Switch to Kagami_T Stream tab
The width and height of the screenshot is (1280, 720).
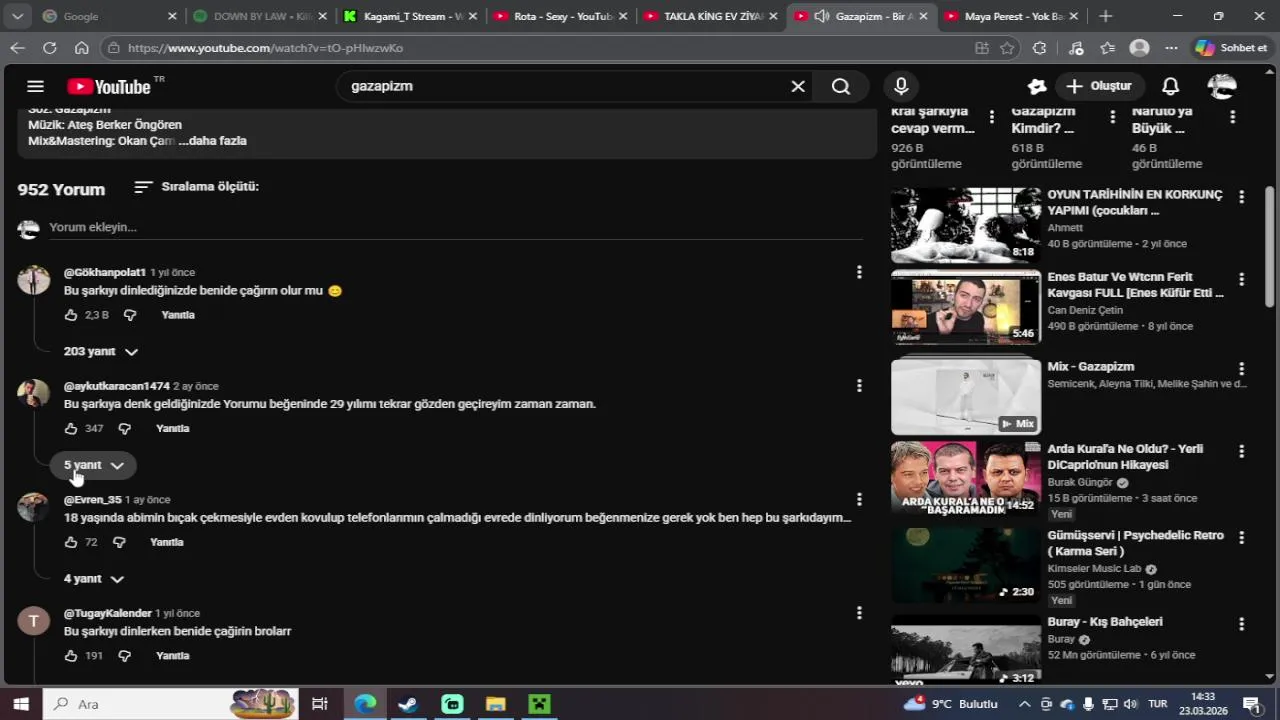(x=410, y=16)
